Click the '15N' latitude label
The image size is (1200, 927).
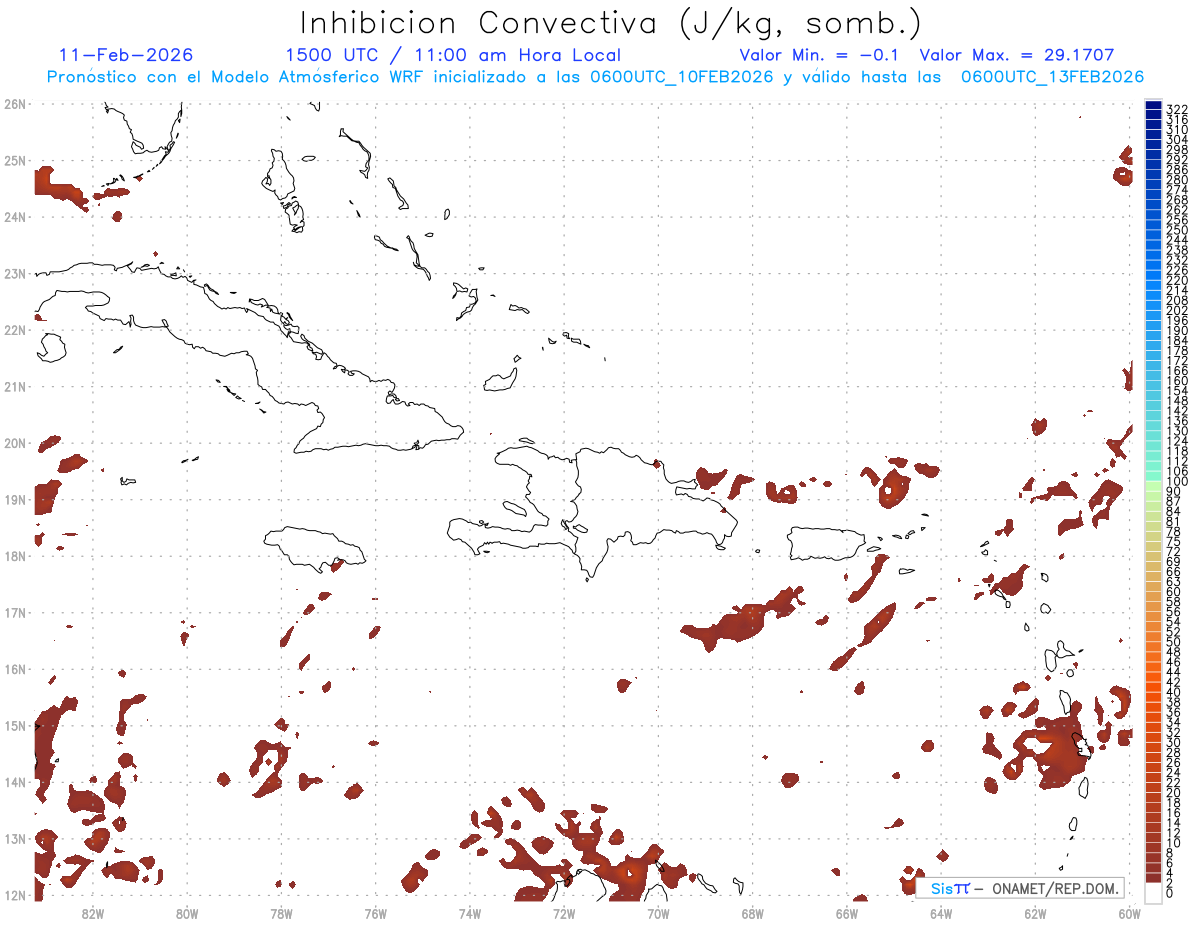[15, 725]
